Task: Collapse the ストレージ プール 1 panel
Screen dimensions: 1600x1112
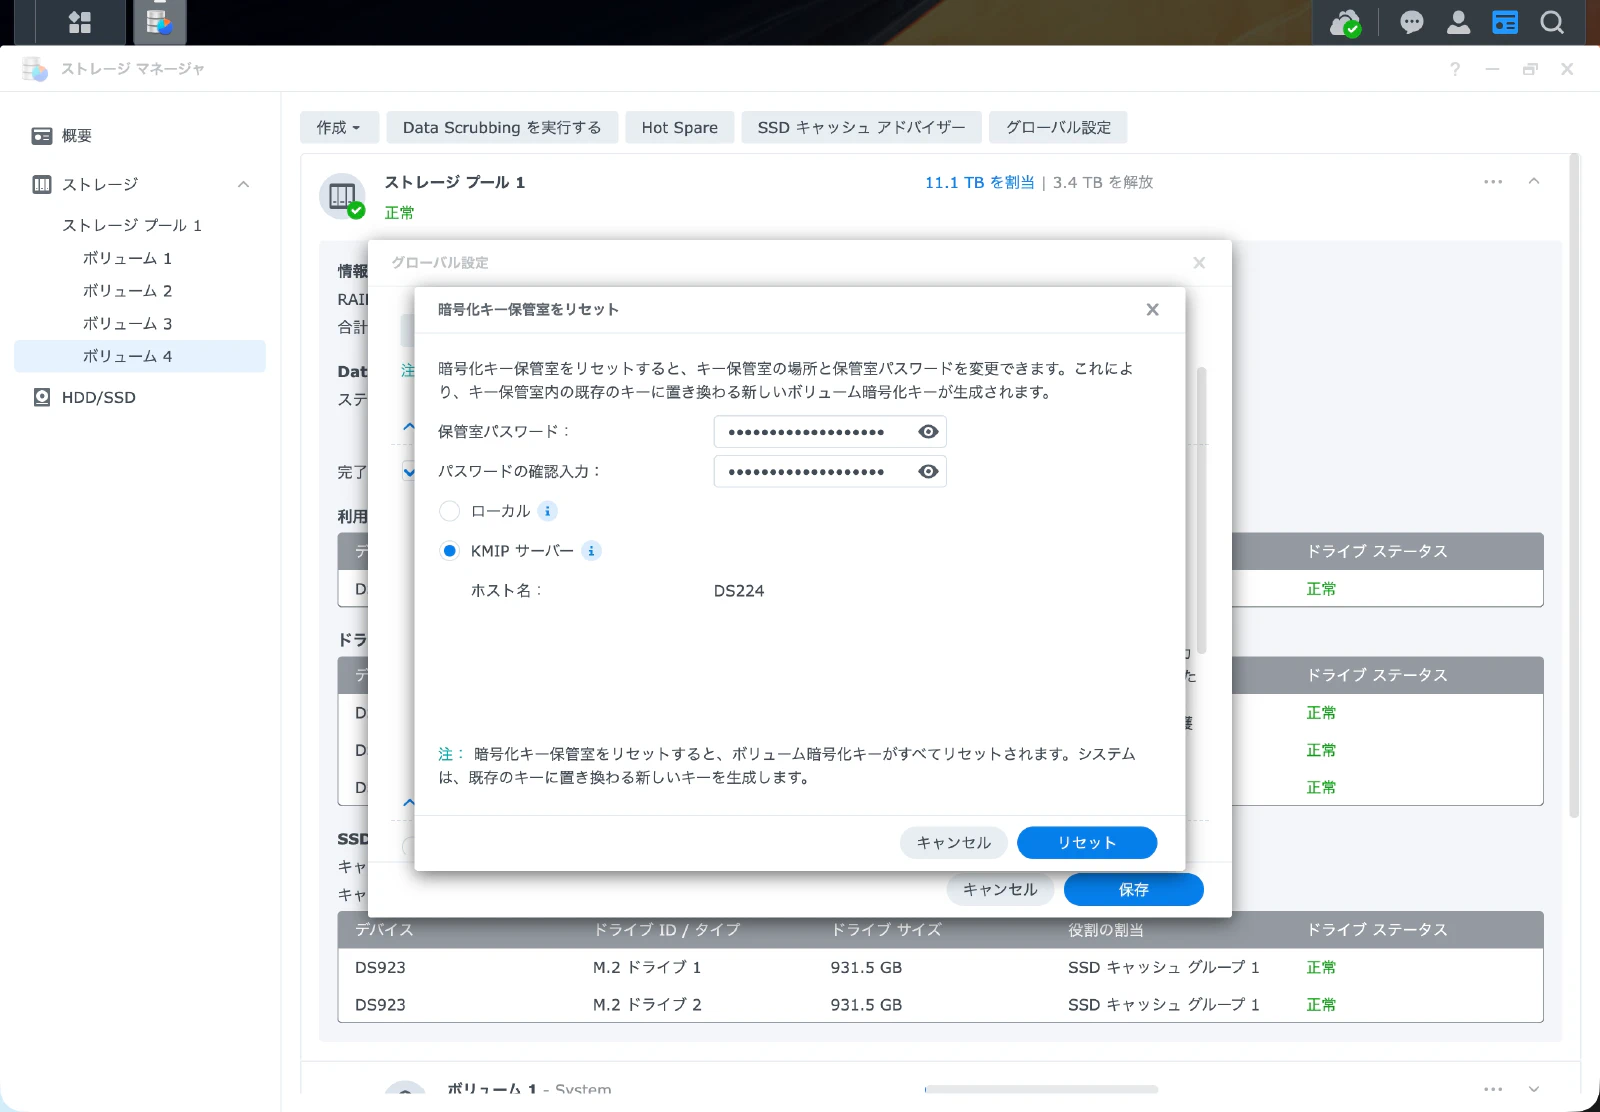Action: (x=1534, y=181)
